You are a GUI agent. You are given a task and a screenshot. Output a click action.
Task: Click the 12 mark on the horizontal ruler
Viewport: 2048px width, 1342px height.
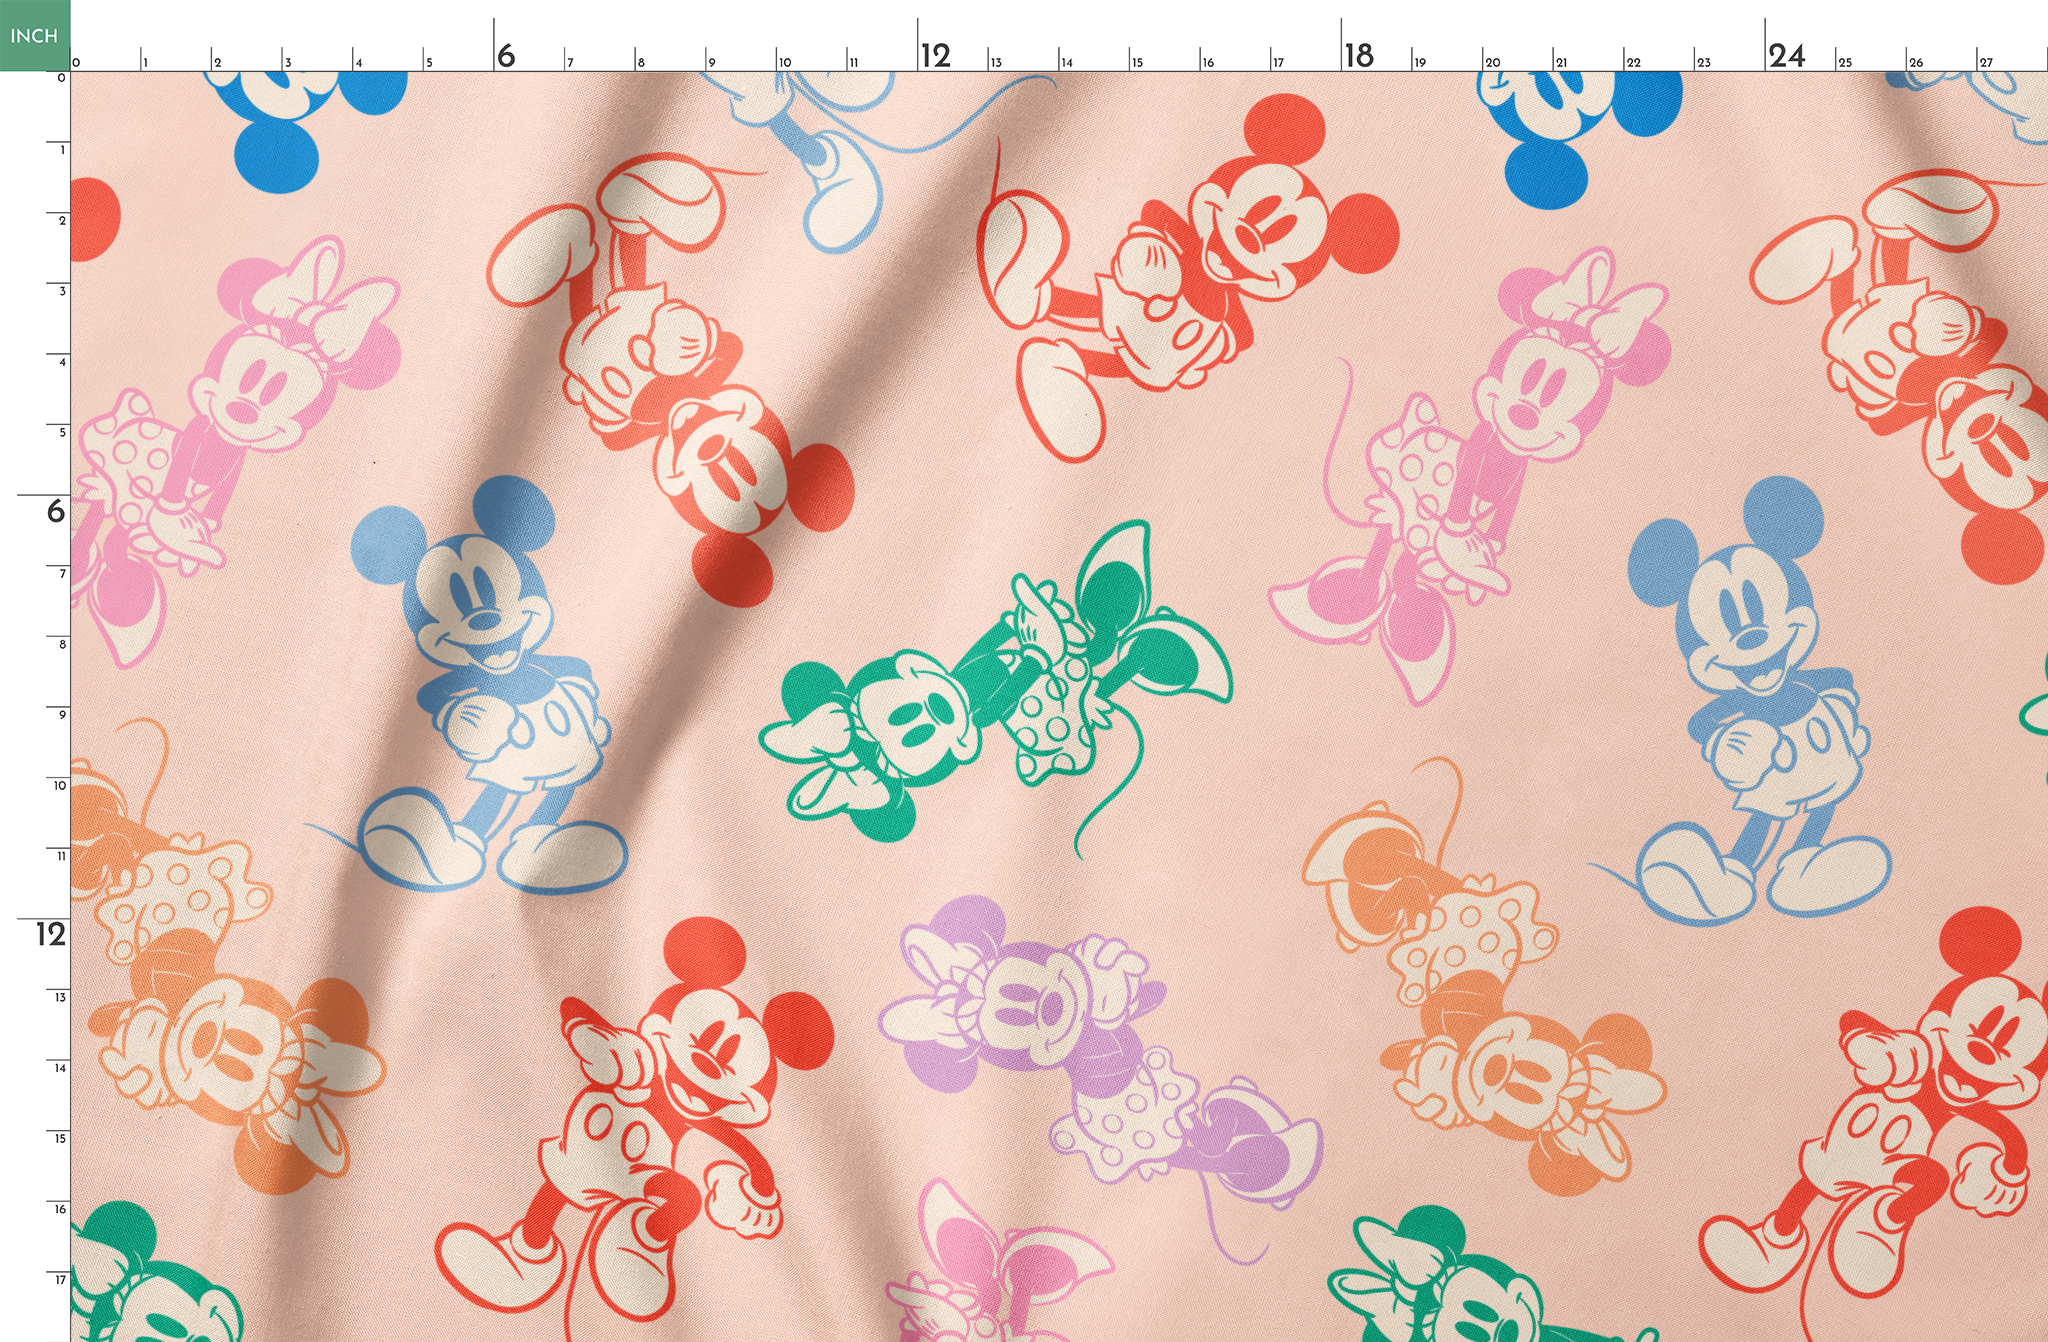click(x=936, y=55)
